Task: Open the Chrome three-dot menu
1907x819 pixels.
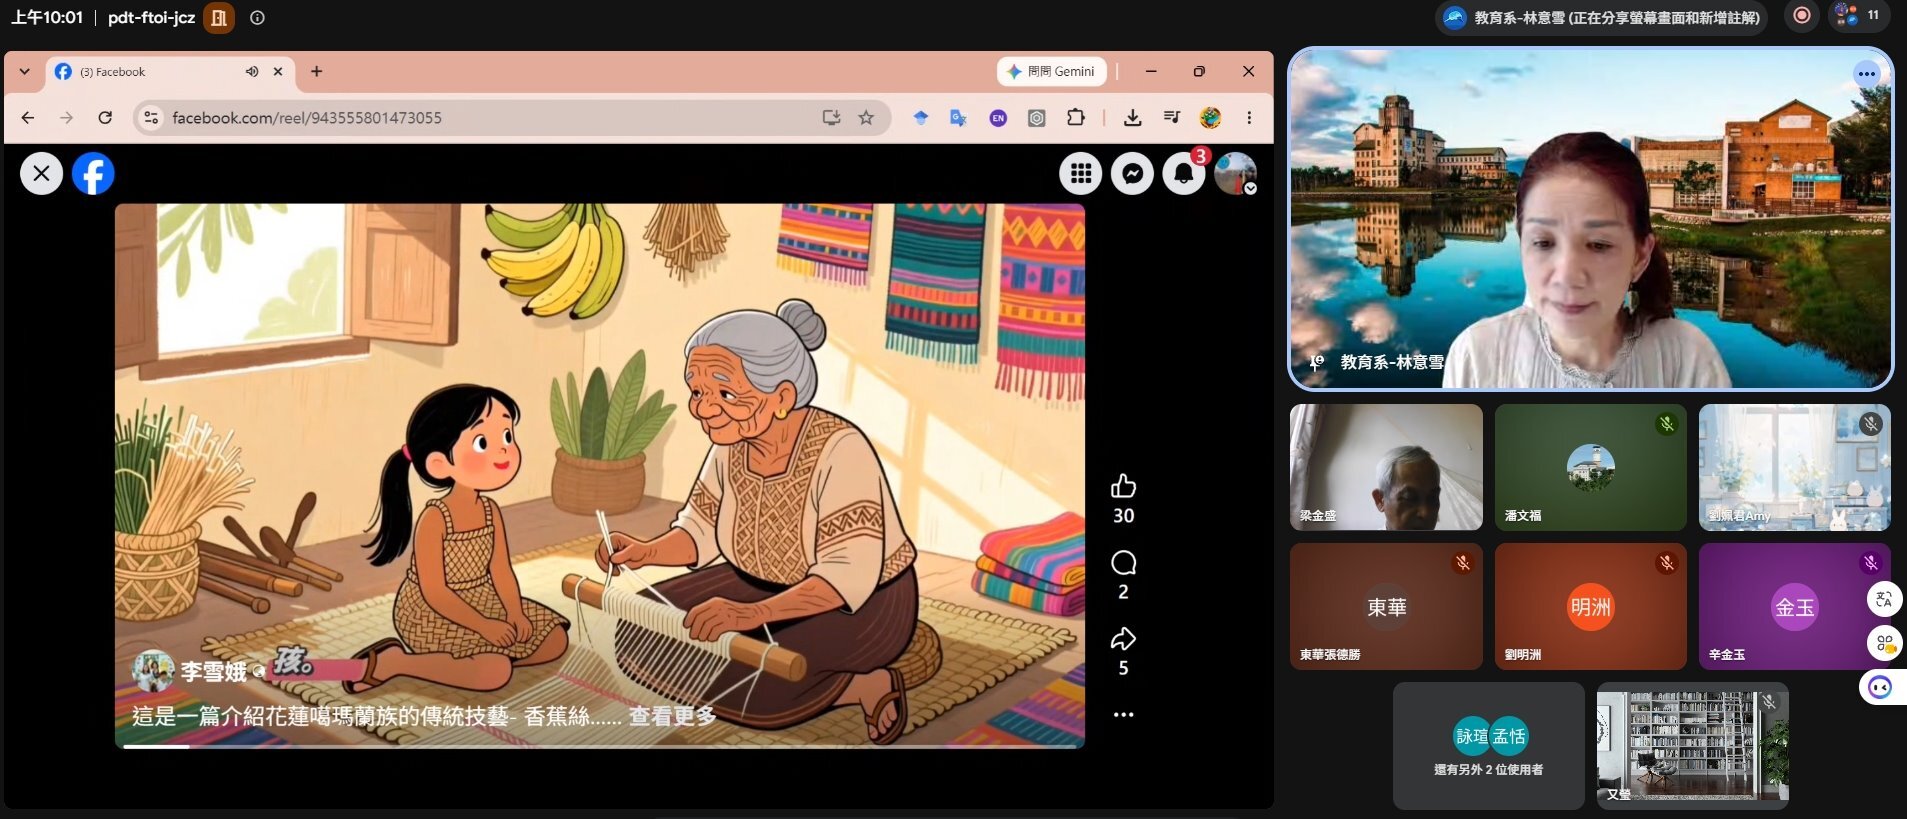Action: coord(1249,118)
